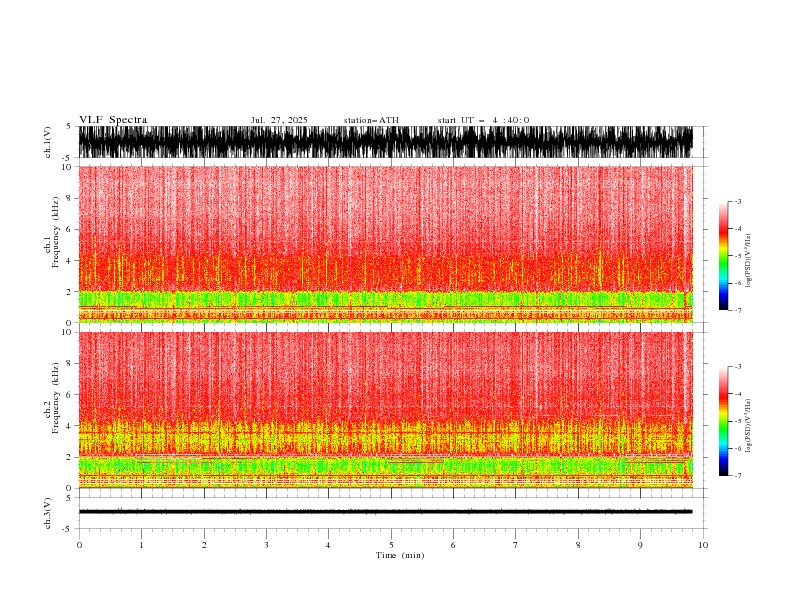Click the "ch.1(V)" axis label

pyautogui.click(x=48, y=142)
